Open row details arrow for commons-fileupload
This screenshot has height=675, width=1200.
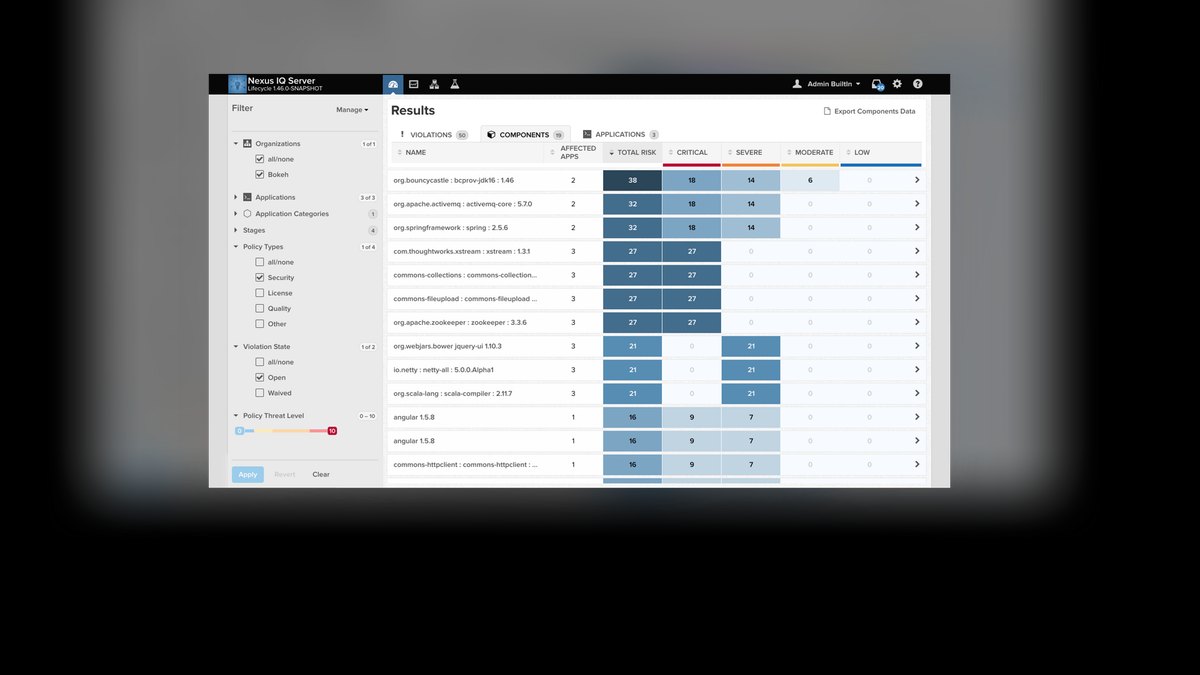917,298
